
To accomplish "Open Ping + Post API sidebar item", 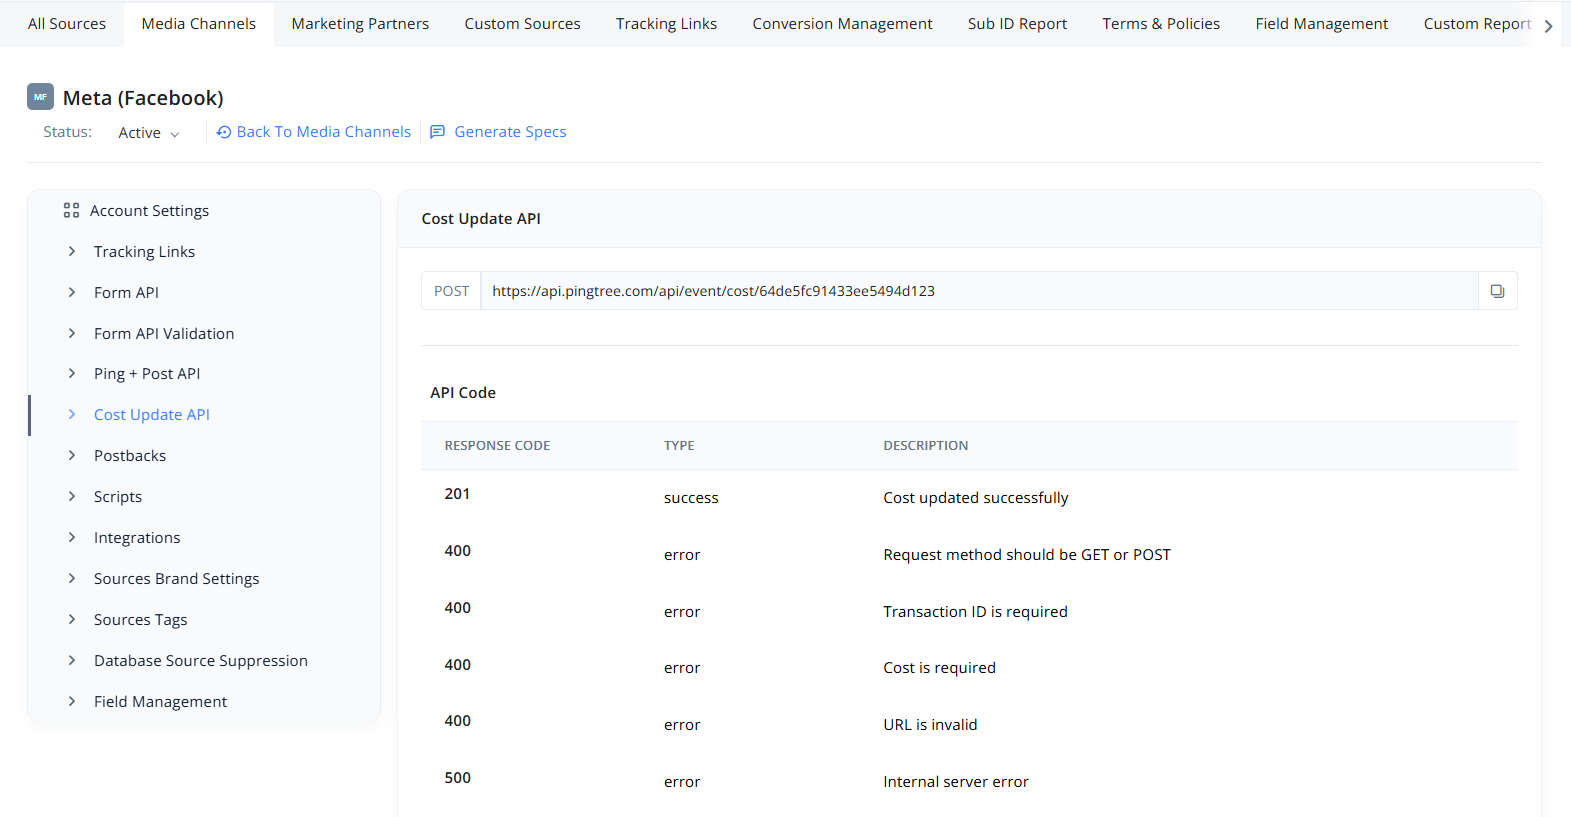I will point(147,374).
